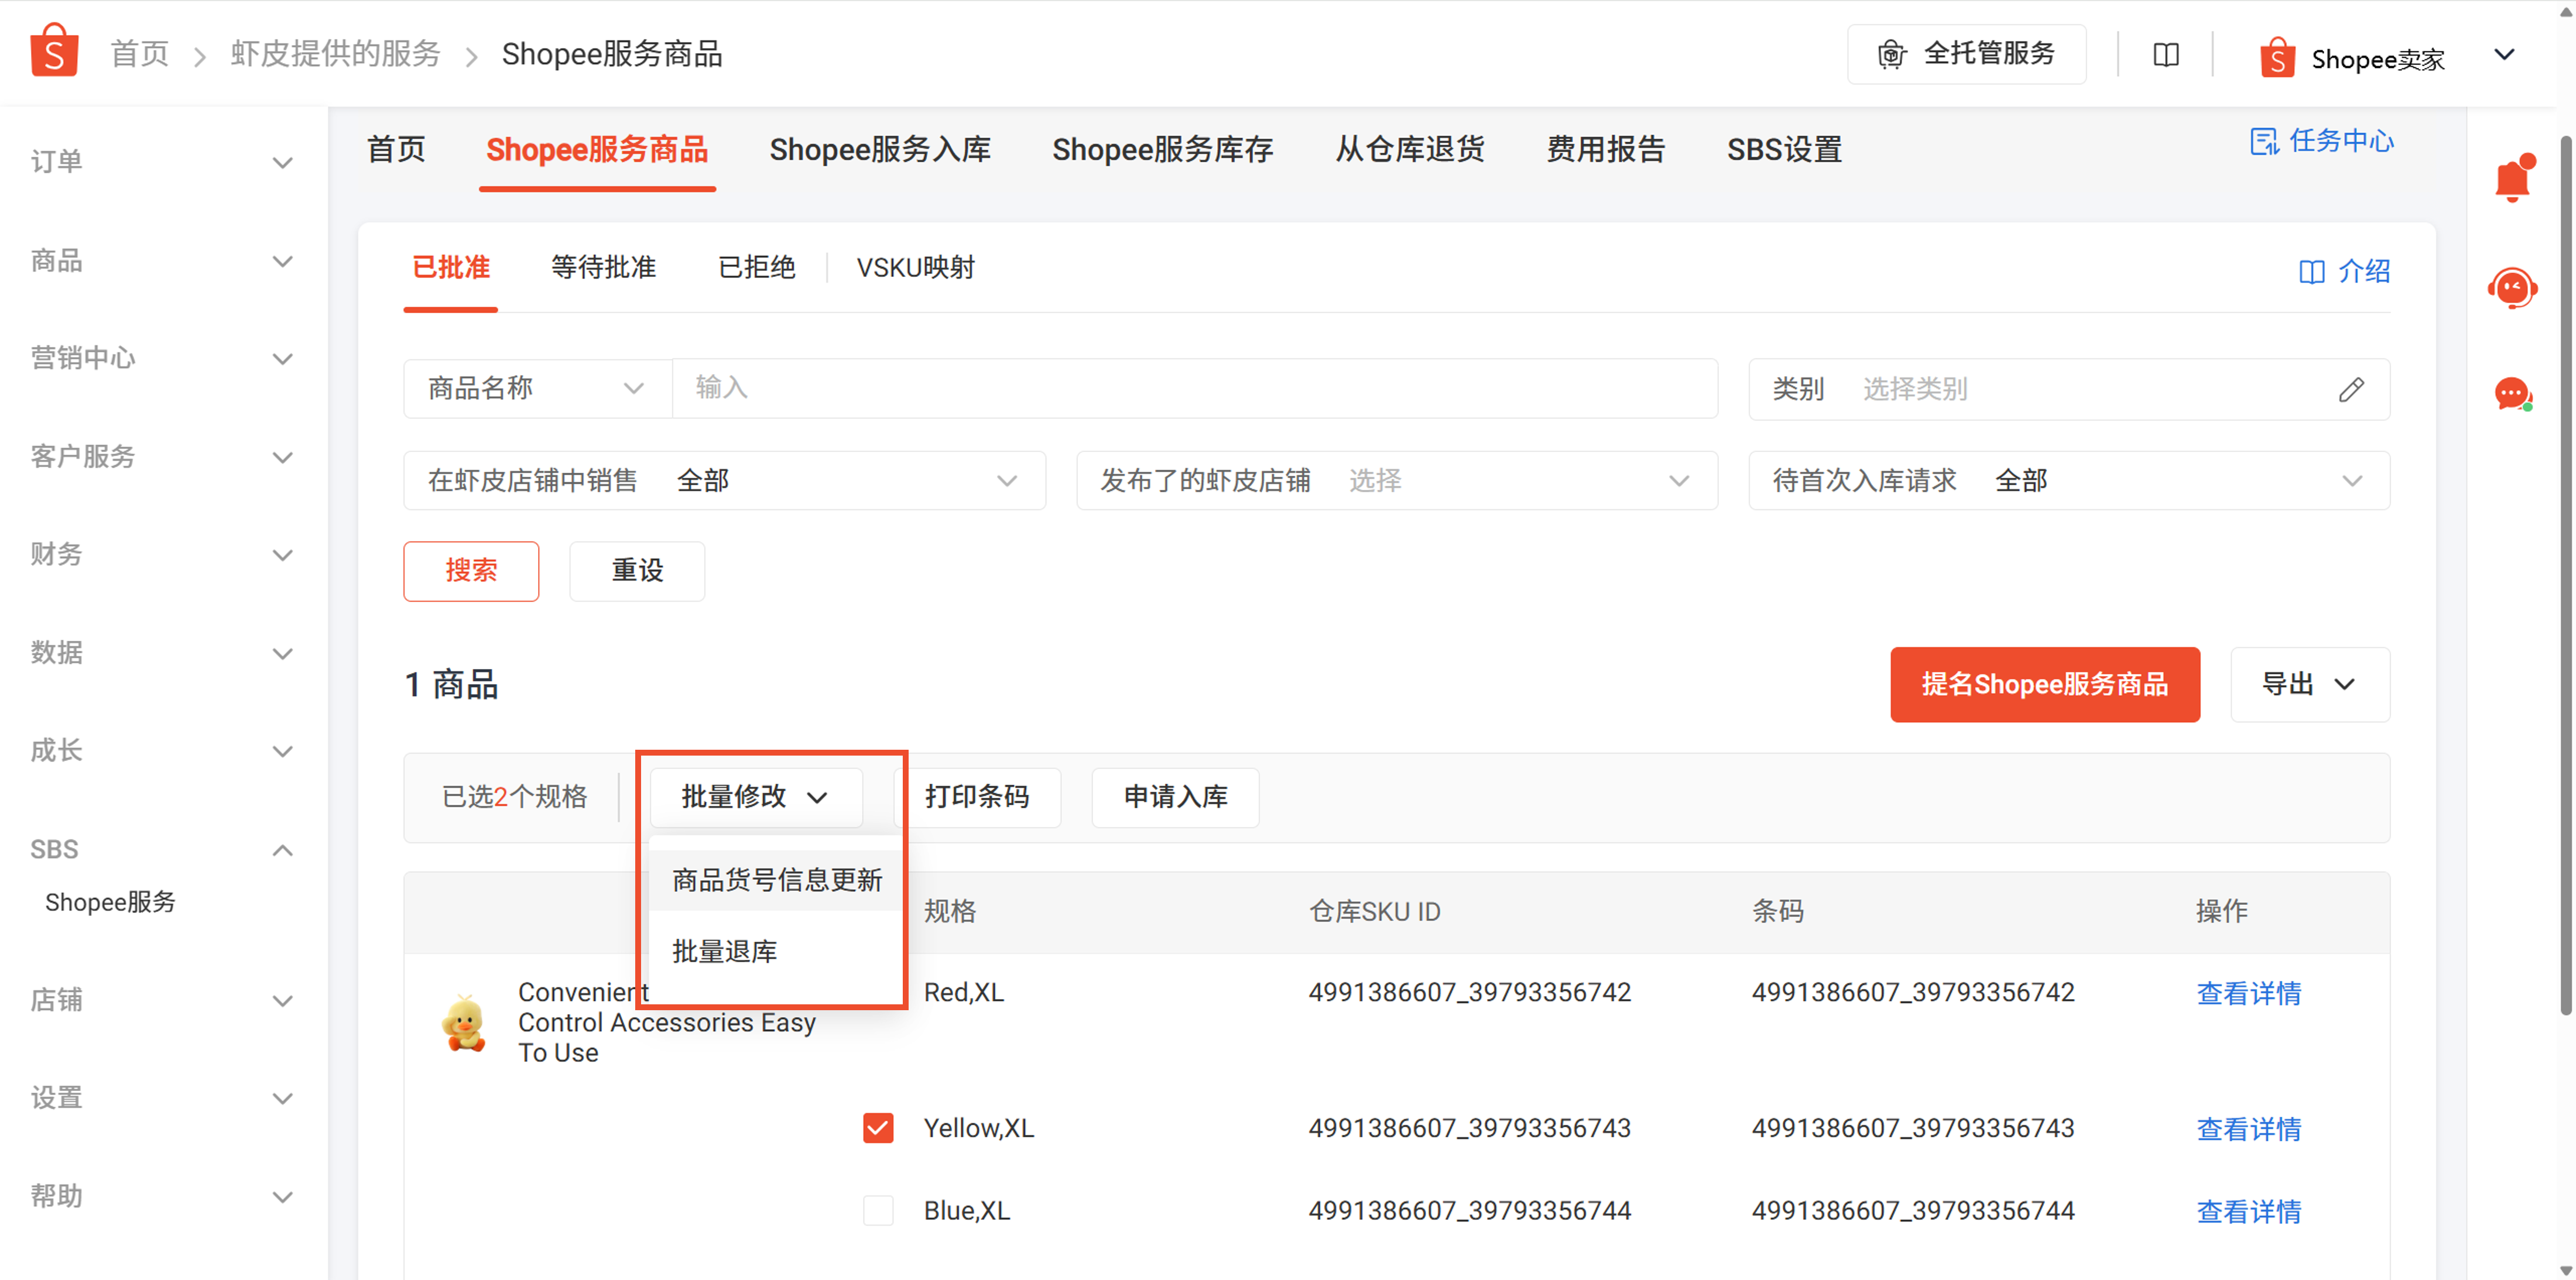Switch to Shopee服务库存 tab
The width and height of the screenshot is (2576, 1280).
click(x=1163, y=150)
